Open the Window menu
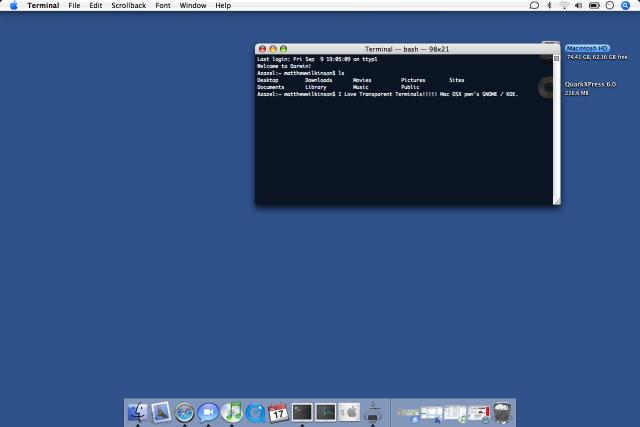Image resolution: width=640 pixels, height=427 pixels. [x=193, y=5]
